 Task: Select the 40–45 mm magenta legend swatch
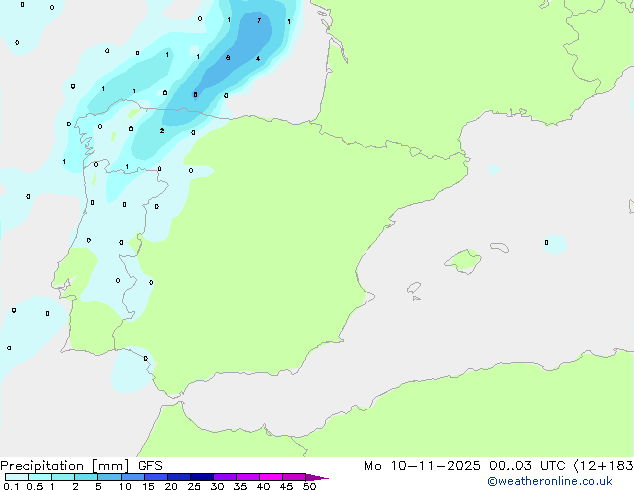[x=271, y=477]
